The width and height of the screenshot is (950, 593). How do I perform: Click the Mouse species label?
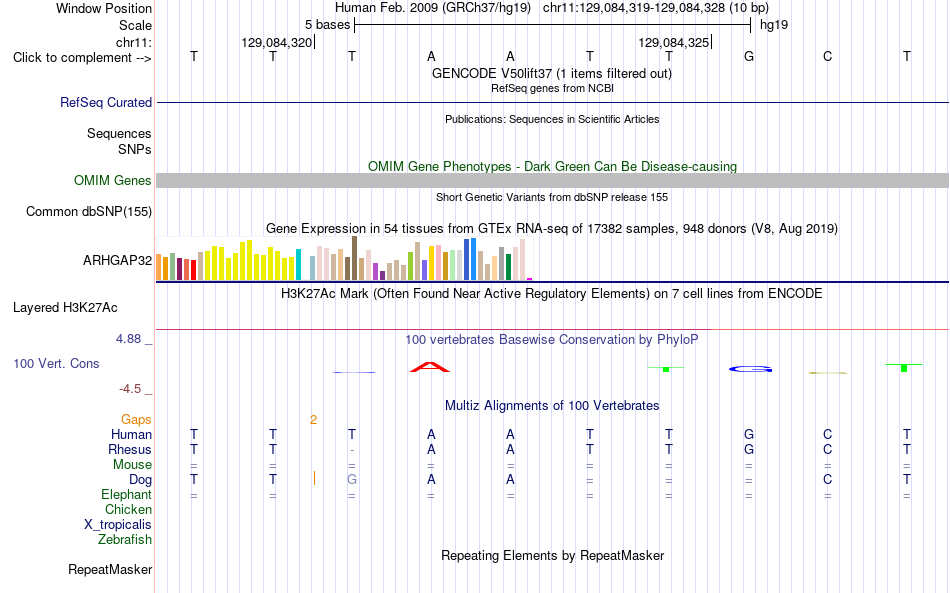pos(132,465)
